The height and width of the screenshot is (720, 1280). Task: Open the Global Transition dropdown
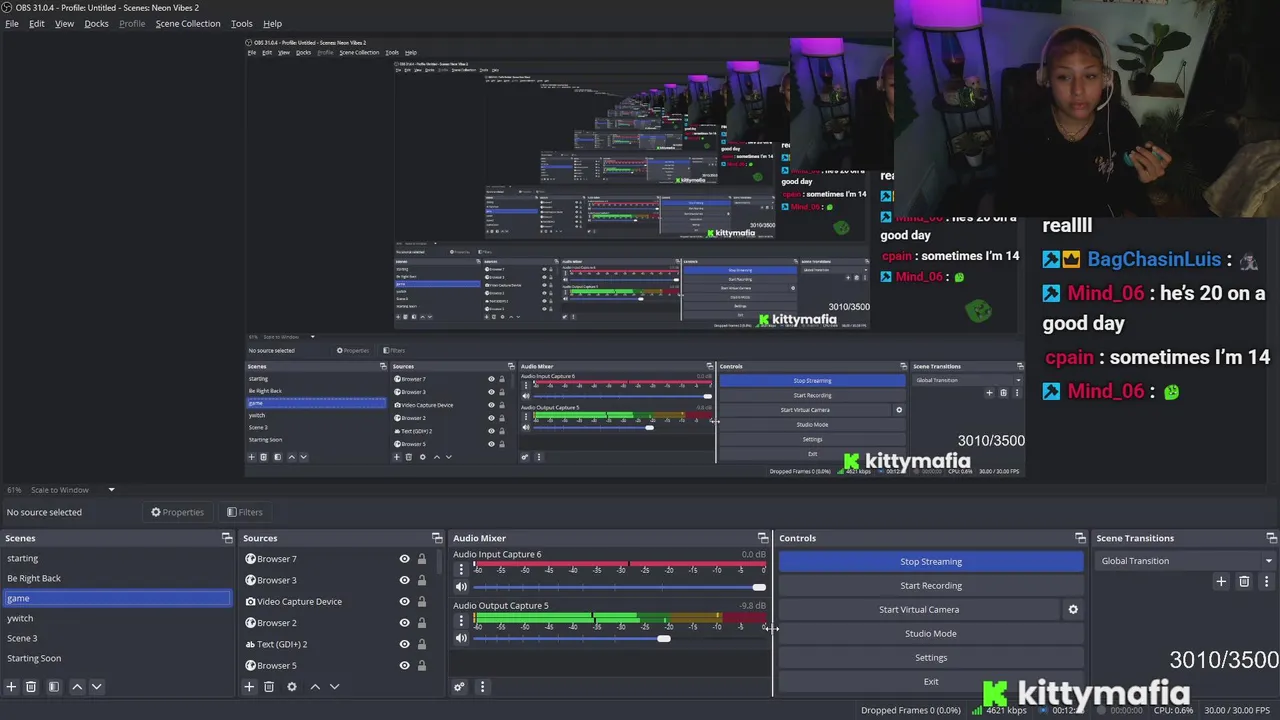[x=1186, y=561]
